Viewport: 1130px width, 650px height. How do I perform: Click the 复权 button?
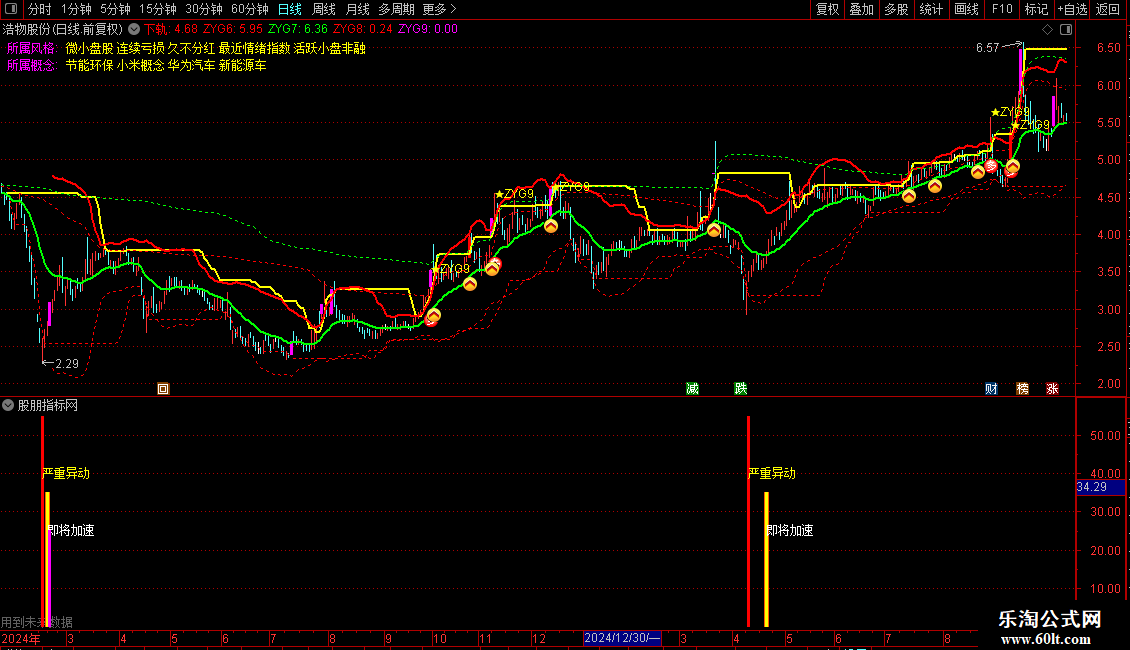tap(827, 9)
